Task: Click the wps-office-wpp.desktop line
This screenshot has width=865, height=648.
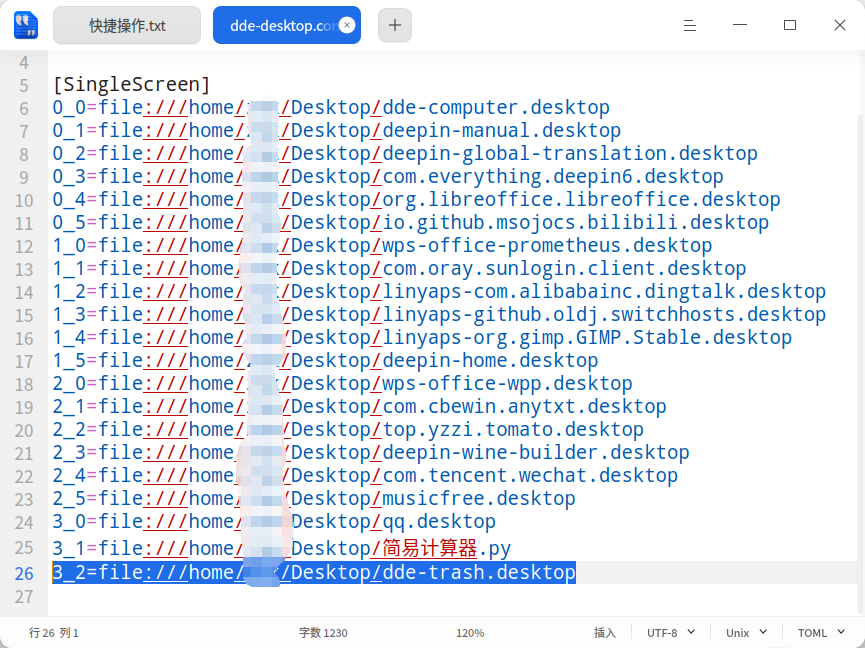Action: (x=343, y=384)
